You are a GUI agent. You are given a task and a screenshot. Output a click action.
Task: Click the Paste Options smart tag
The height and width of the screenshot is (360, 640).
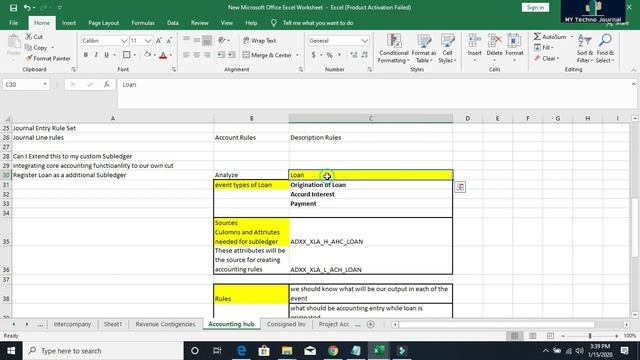tap(460, 187)
